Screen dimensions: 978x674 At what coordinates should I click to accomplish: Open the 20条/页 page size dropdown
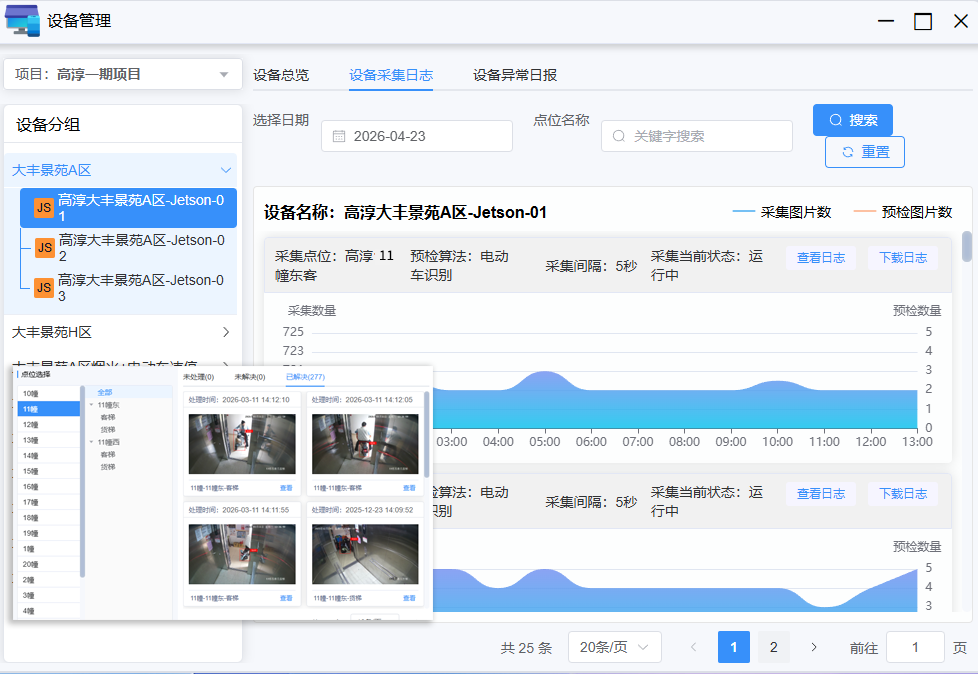(x=614, y=647)
